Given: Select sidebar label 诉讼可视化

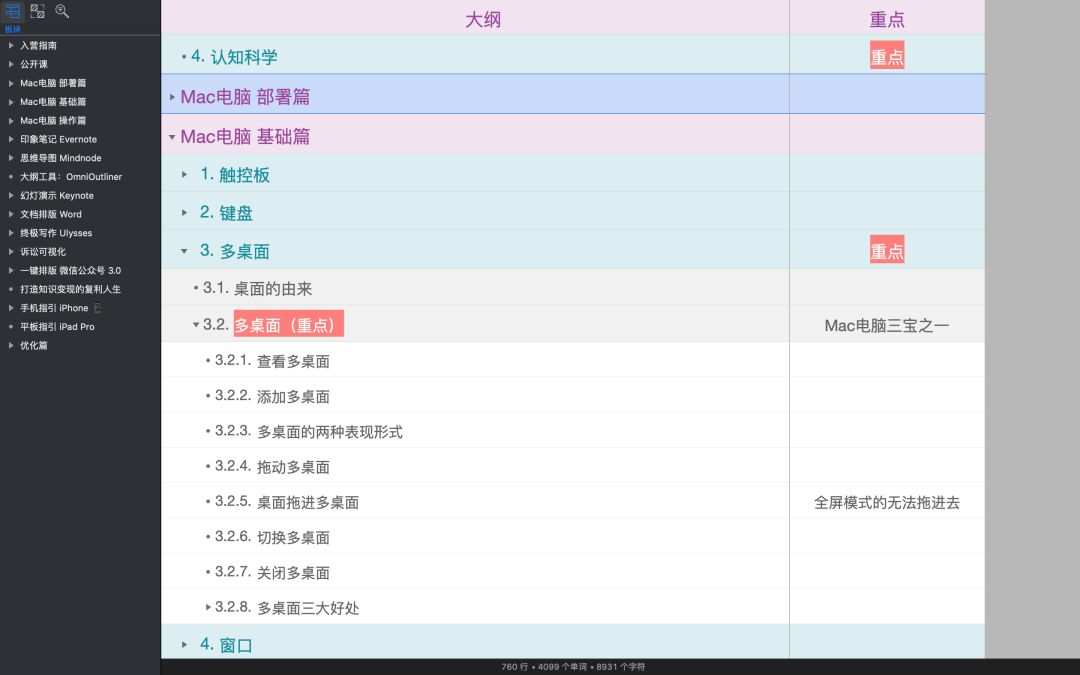Looking at the screenshot, I should (x=43, y=252).
